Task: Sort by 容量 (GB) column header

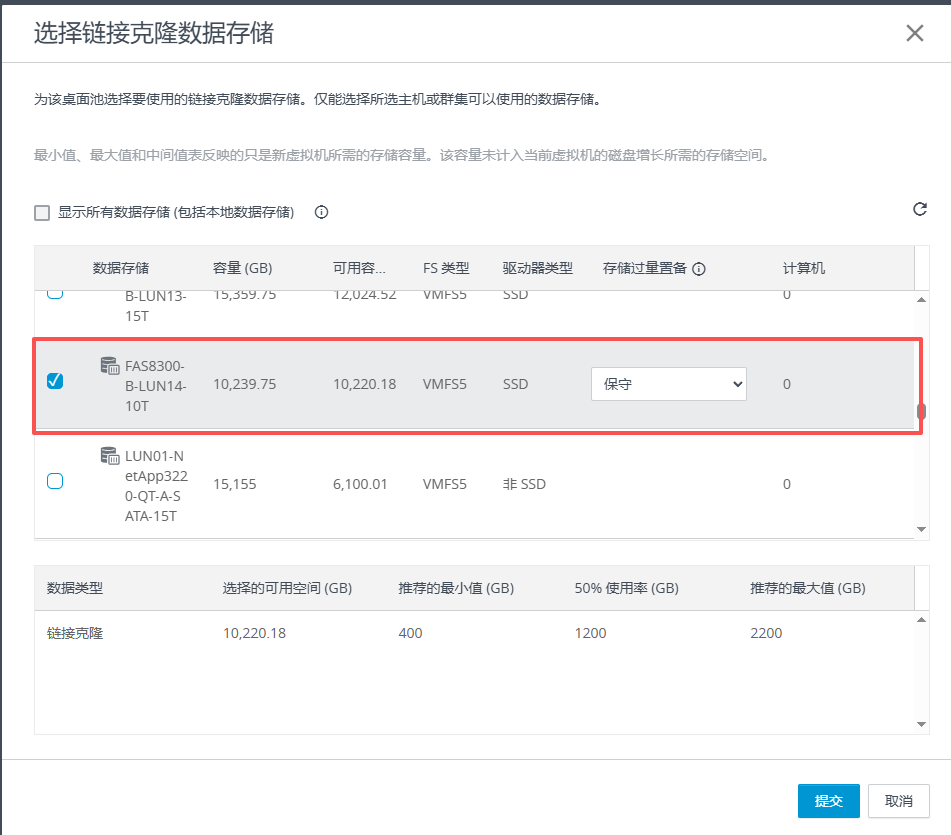Action: [242, 269]
